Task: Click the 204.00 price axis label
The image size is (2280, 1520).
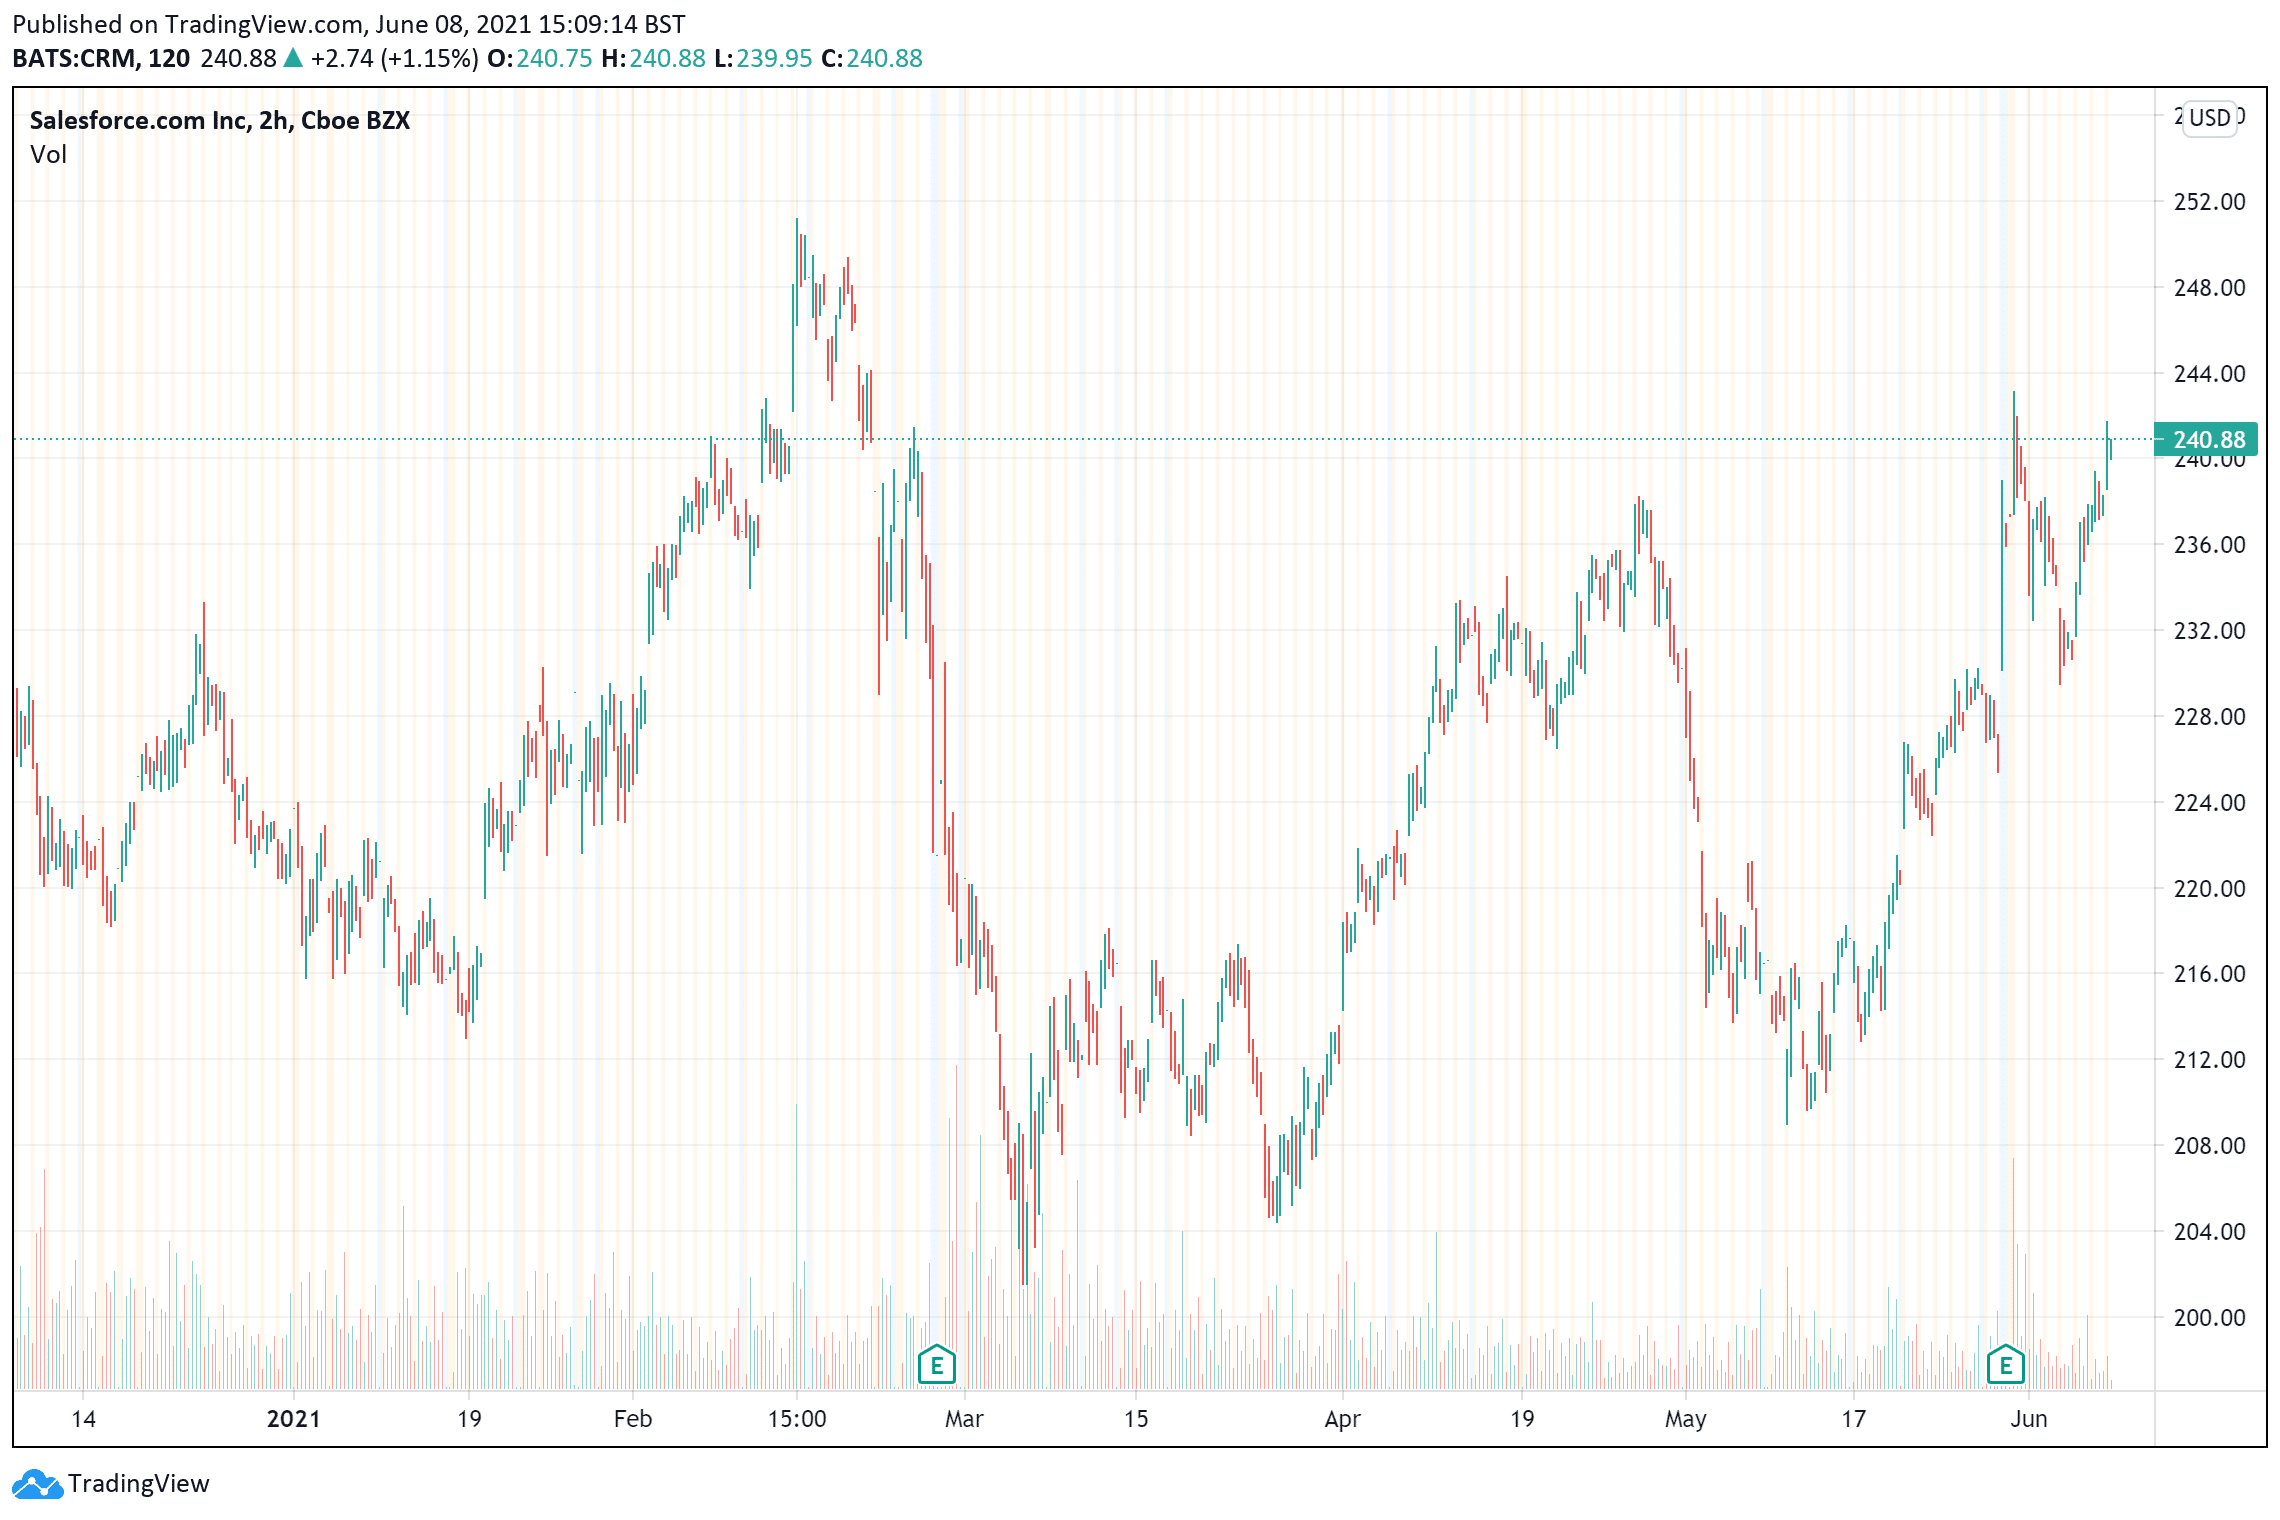Action: point(2209,1232)
